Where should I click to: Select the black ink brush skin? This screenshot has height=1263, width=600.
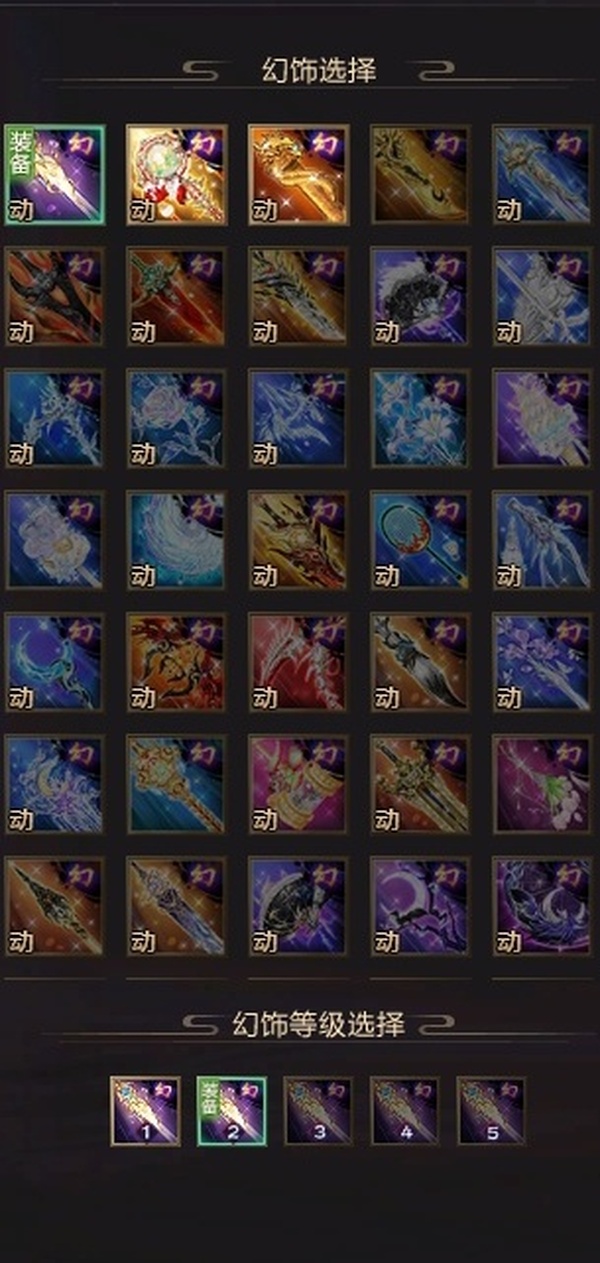[421, 663]
